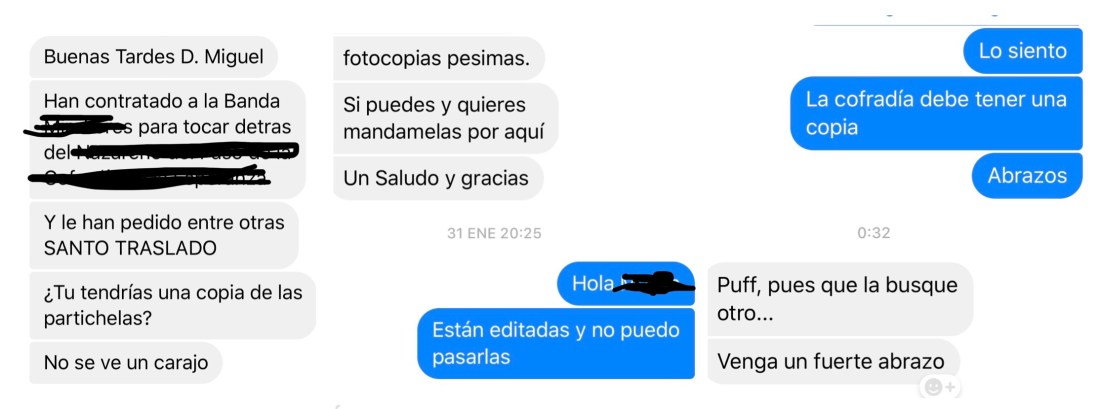The height and width of the screenshot is (409, 1100).
Task: Click the '31 ENE 20:25' timestamp
Action: click(x=494, y=234)
